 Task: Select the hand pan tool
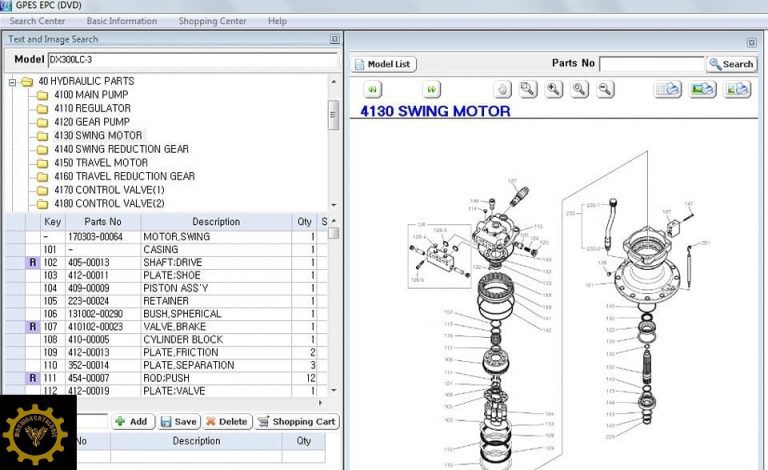click(502, 89)
